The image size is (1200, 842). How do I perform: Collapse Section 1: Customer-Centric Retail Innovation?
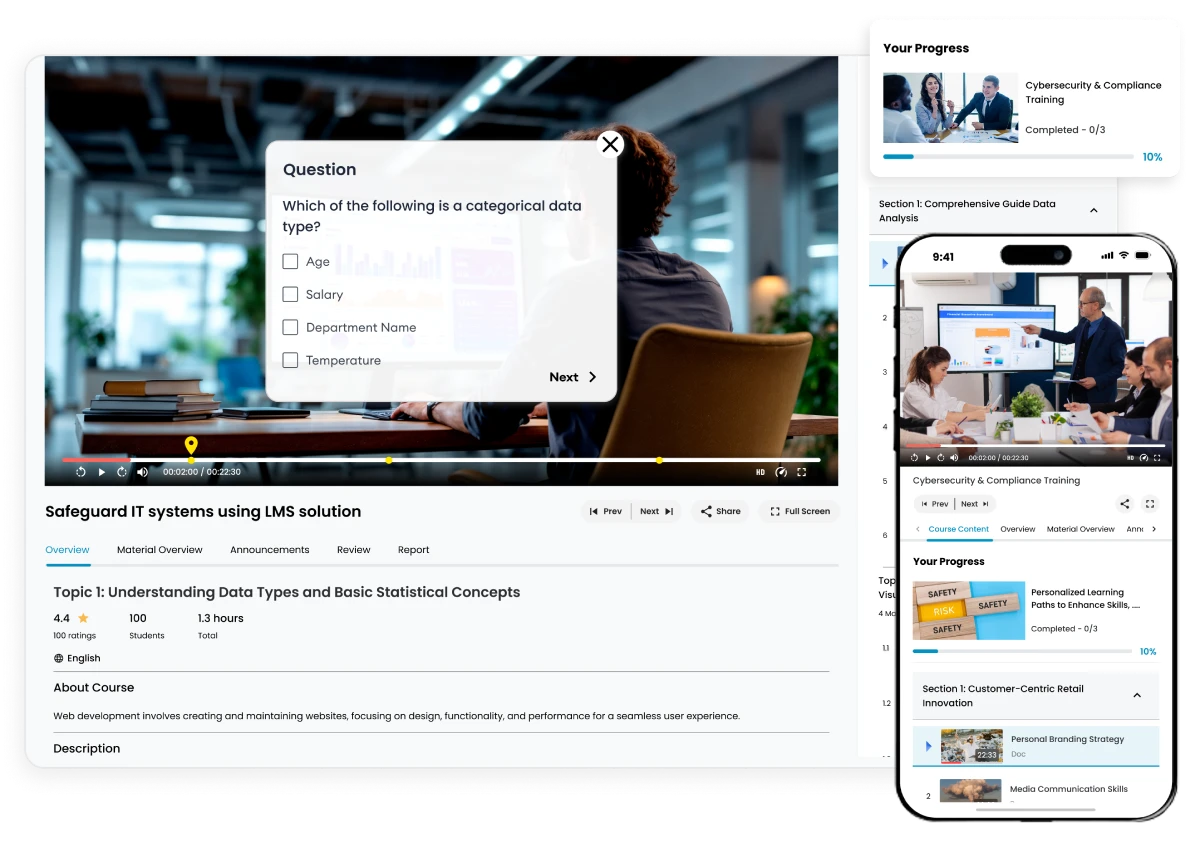click(x=1136, y=695)
